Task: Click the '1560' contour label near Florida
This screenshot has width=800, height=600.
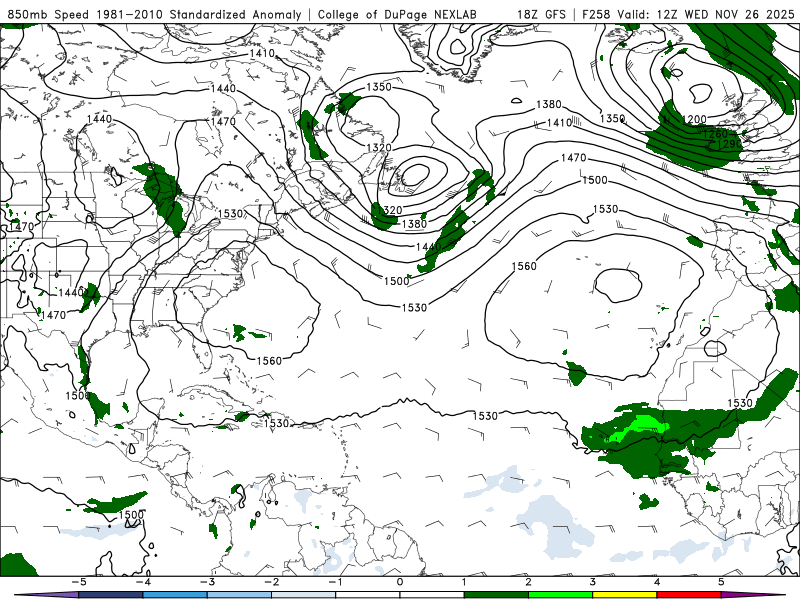Action: pyautogui.click(x=269, y=361)
